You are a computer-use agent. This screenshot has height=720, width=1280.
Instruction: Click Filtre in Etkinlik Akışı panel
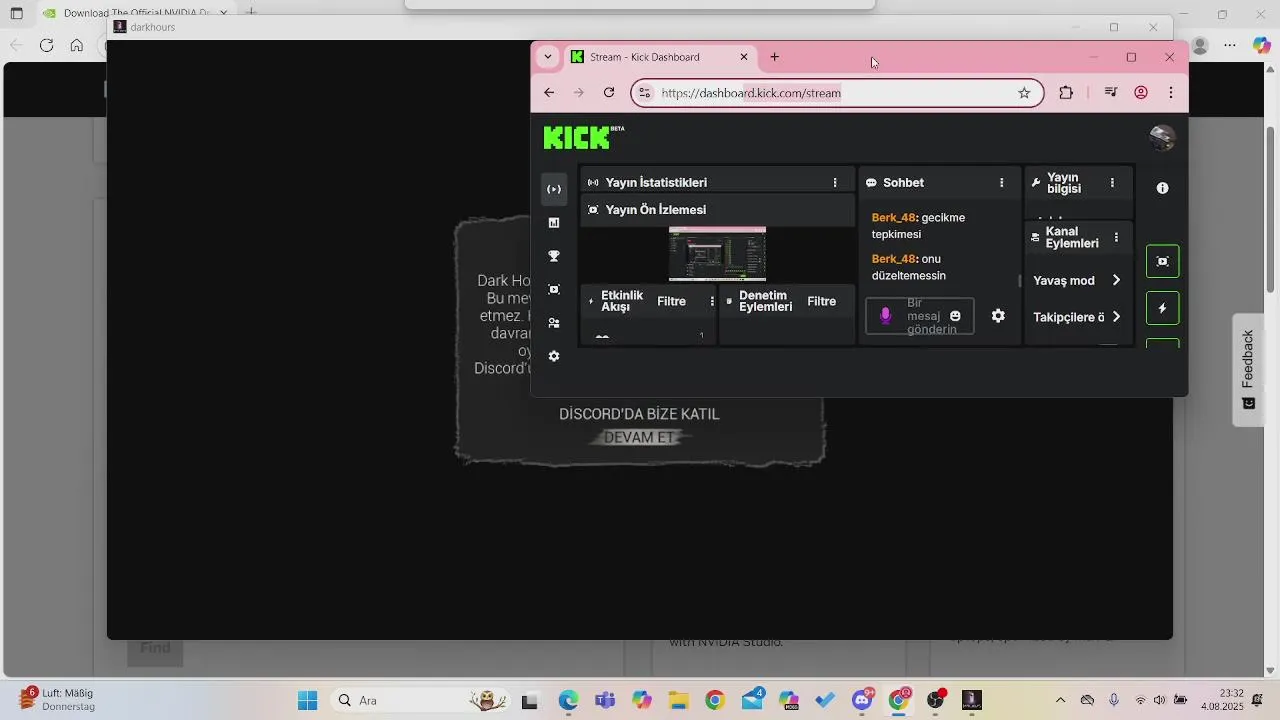coord(671,301)
